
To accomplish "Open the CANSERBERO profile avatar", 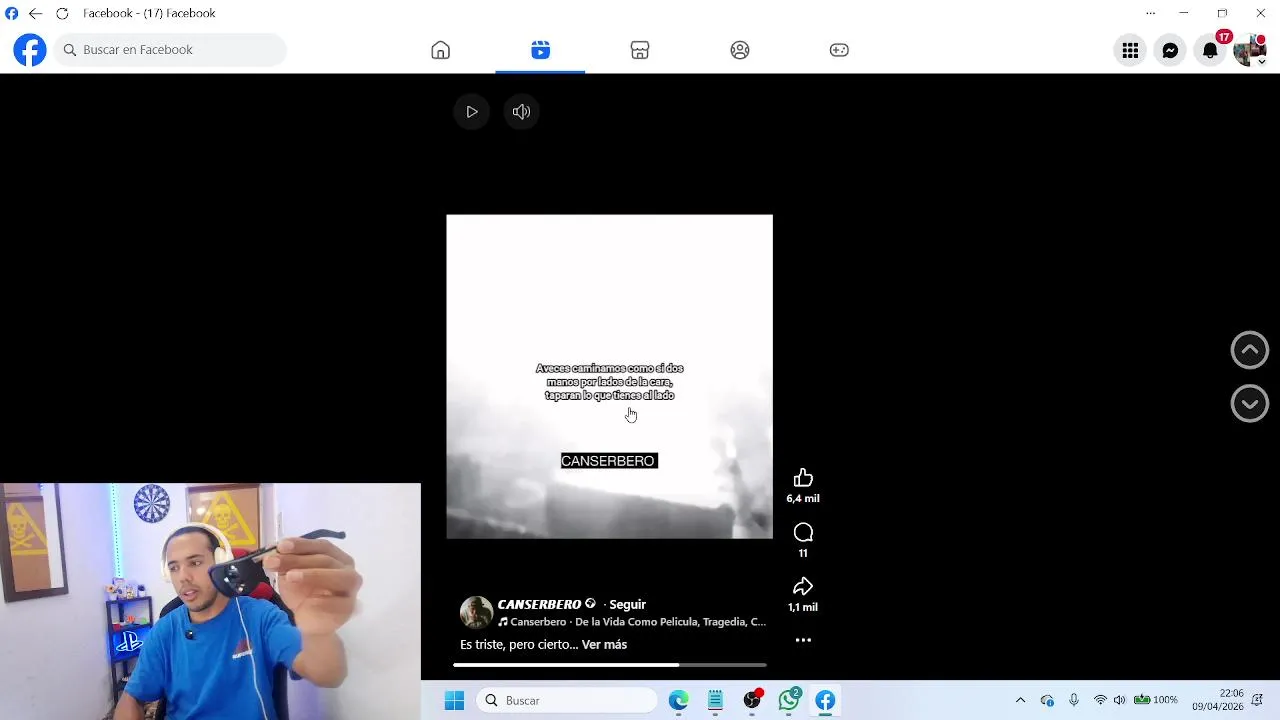I will tap(476, 612).
